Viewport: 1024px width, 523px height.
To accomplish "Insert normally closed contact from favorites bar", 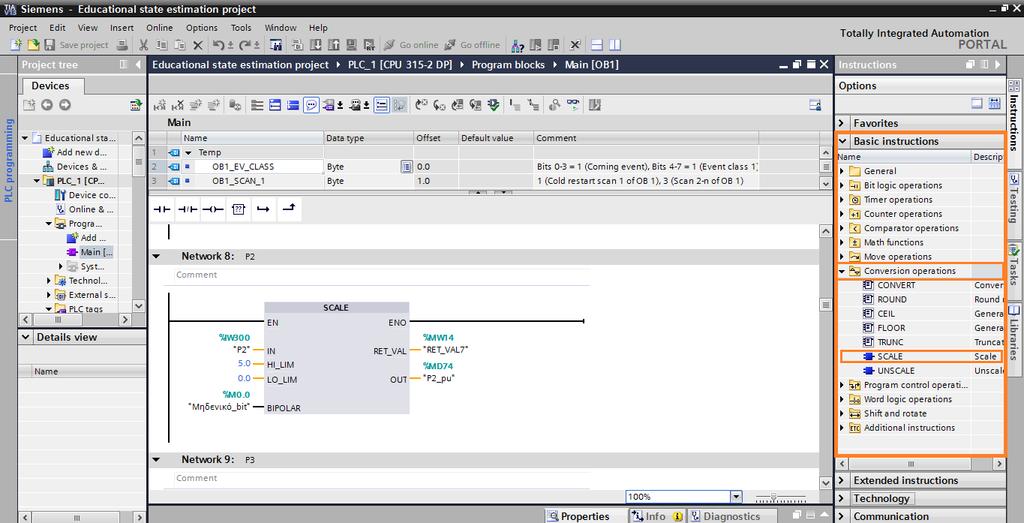I will click(x=187, y=210).
